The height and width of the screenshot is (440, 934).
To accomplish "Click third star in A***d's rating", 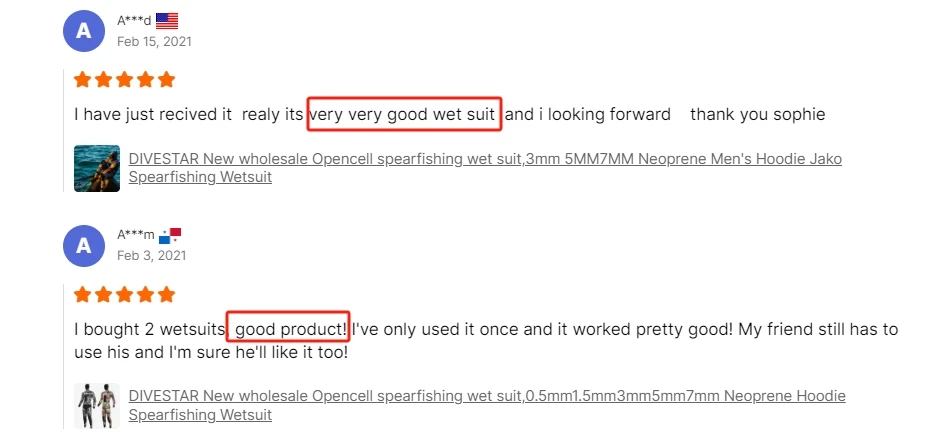I will tap(124, 79).
